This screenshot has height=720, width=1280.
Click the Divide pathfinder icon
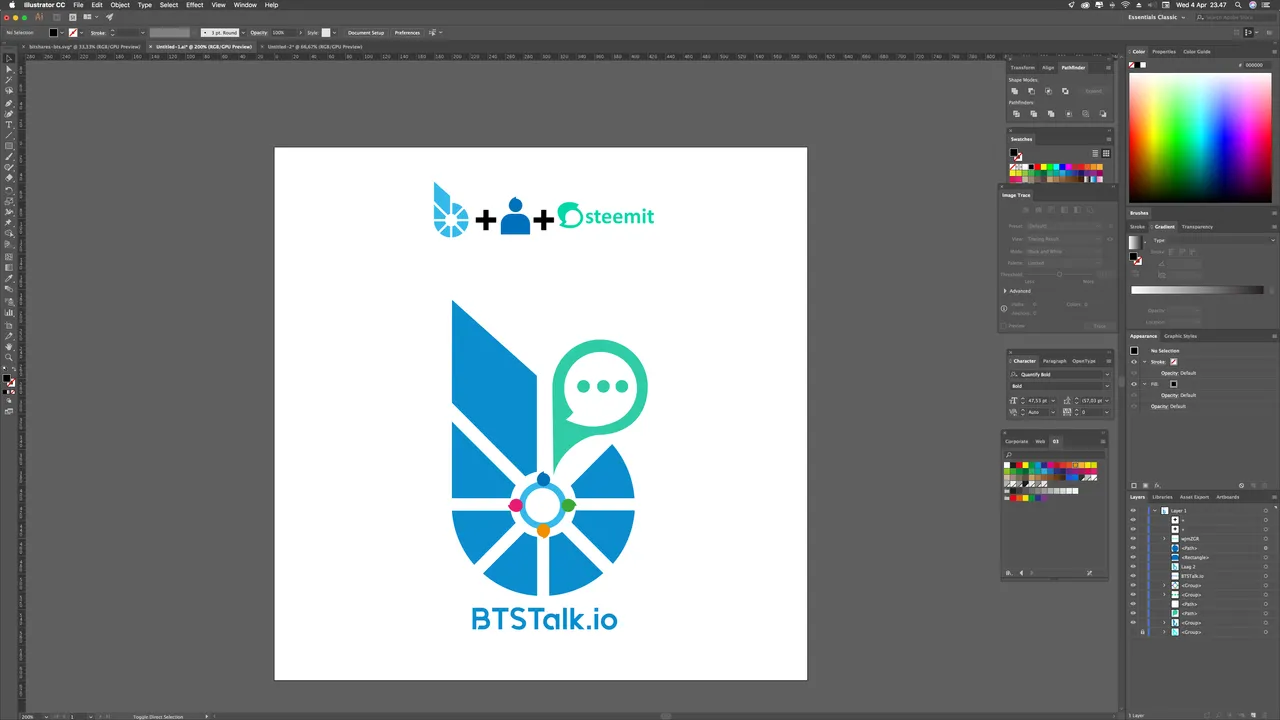pos(1016,114)
